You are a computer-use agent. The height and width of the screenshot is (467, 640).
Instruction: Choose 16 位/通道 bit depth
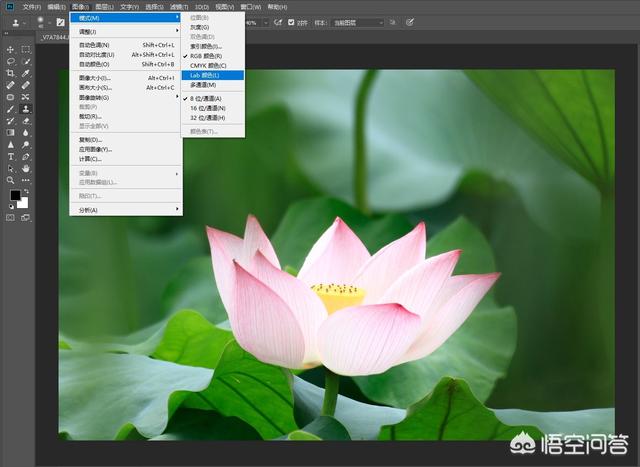pyautogui.click(x=206, y=110)
